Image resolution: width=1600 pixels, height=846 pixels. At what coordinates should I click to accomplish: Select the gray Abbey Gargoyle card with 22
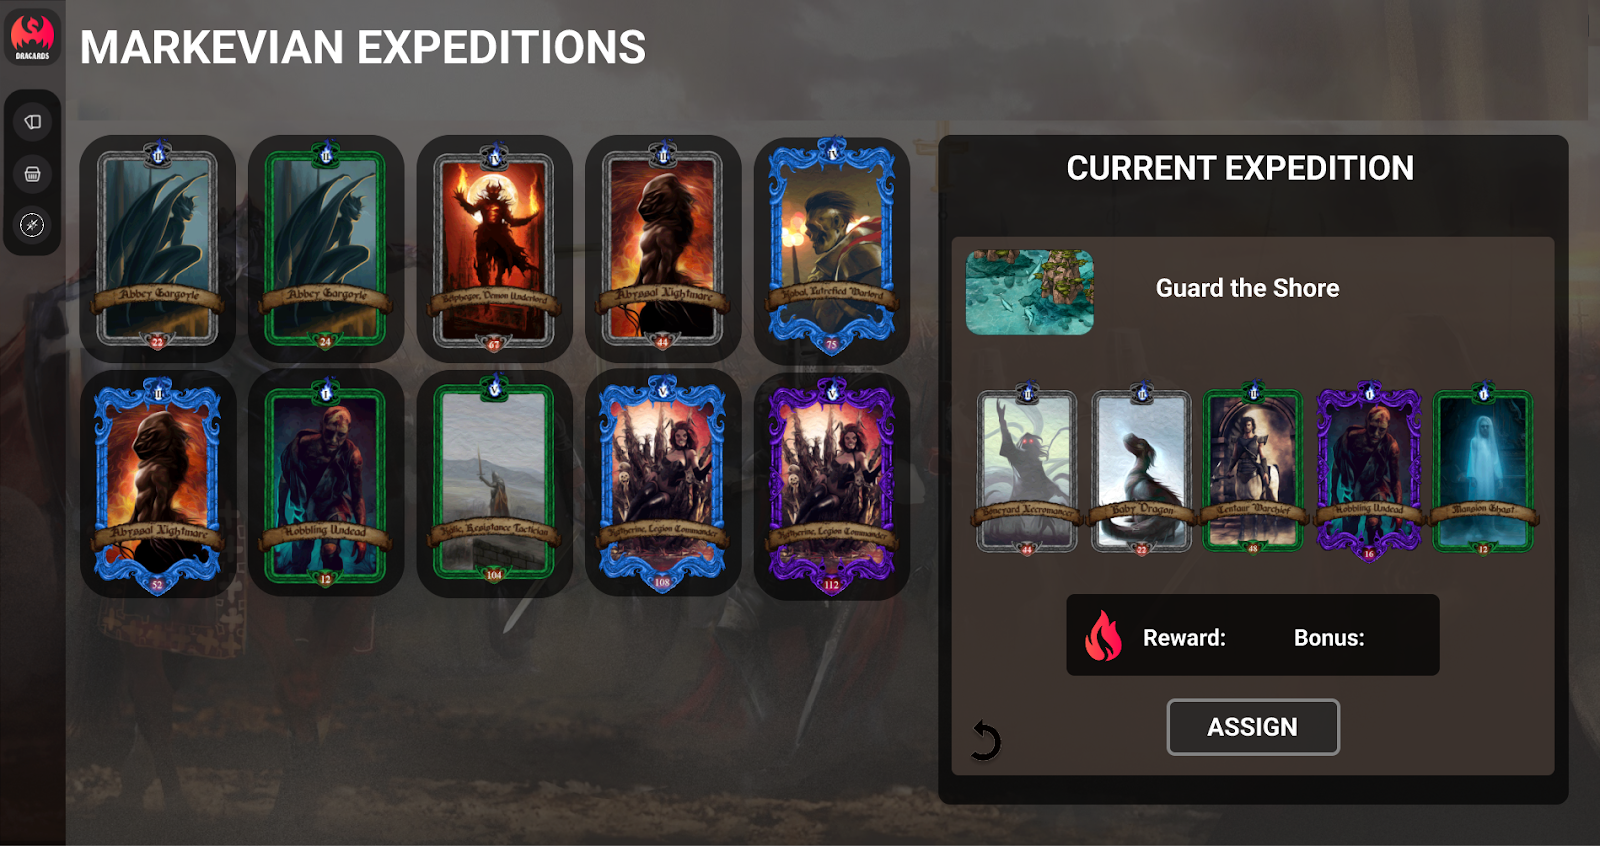[x=157, y=248]
